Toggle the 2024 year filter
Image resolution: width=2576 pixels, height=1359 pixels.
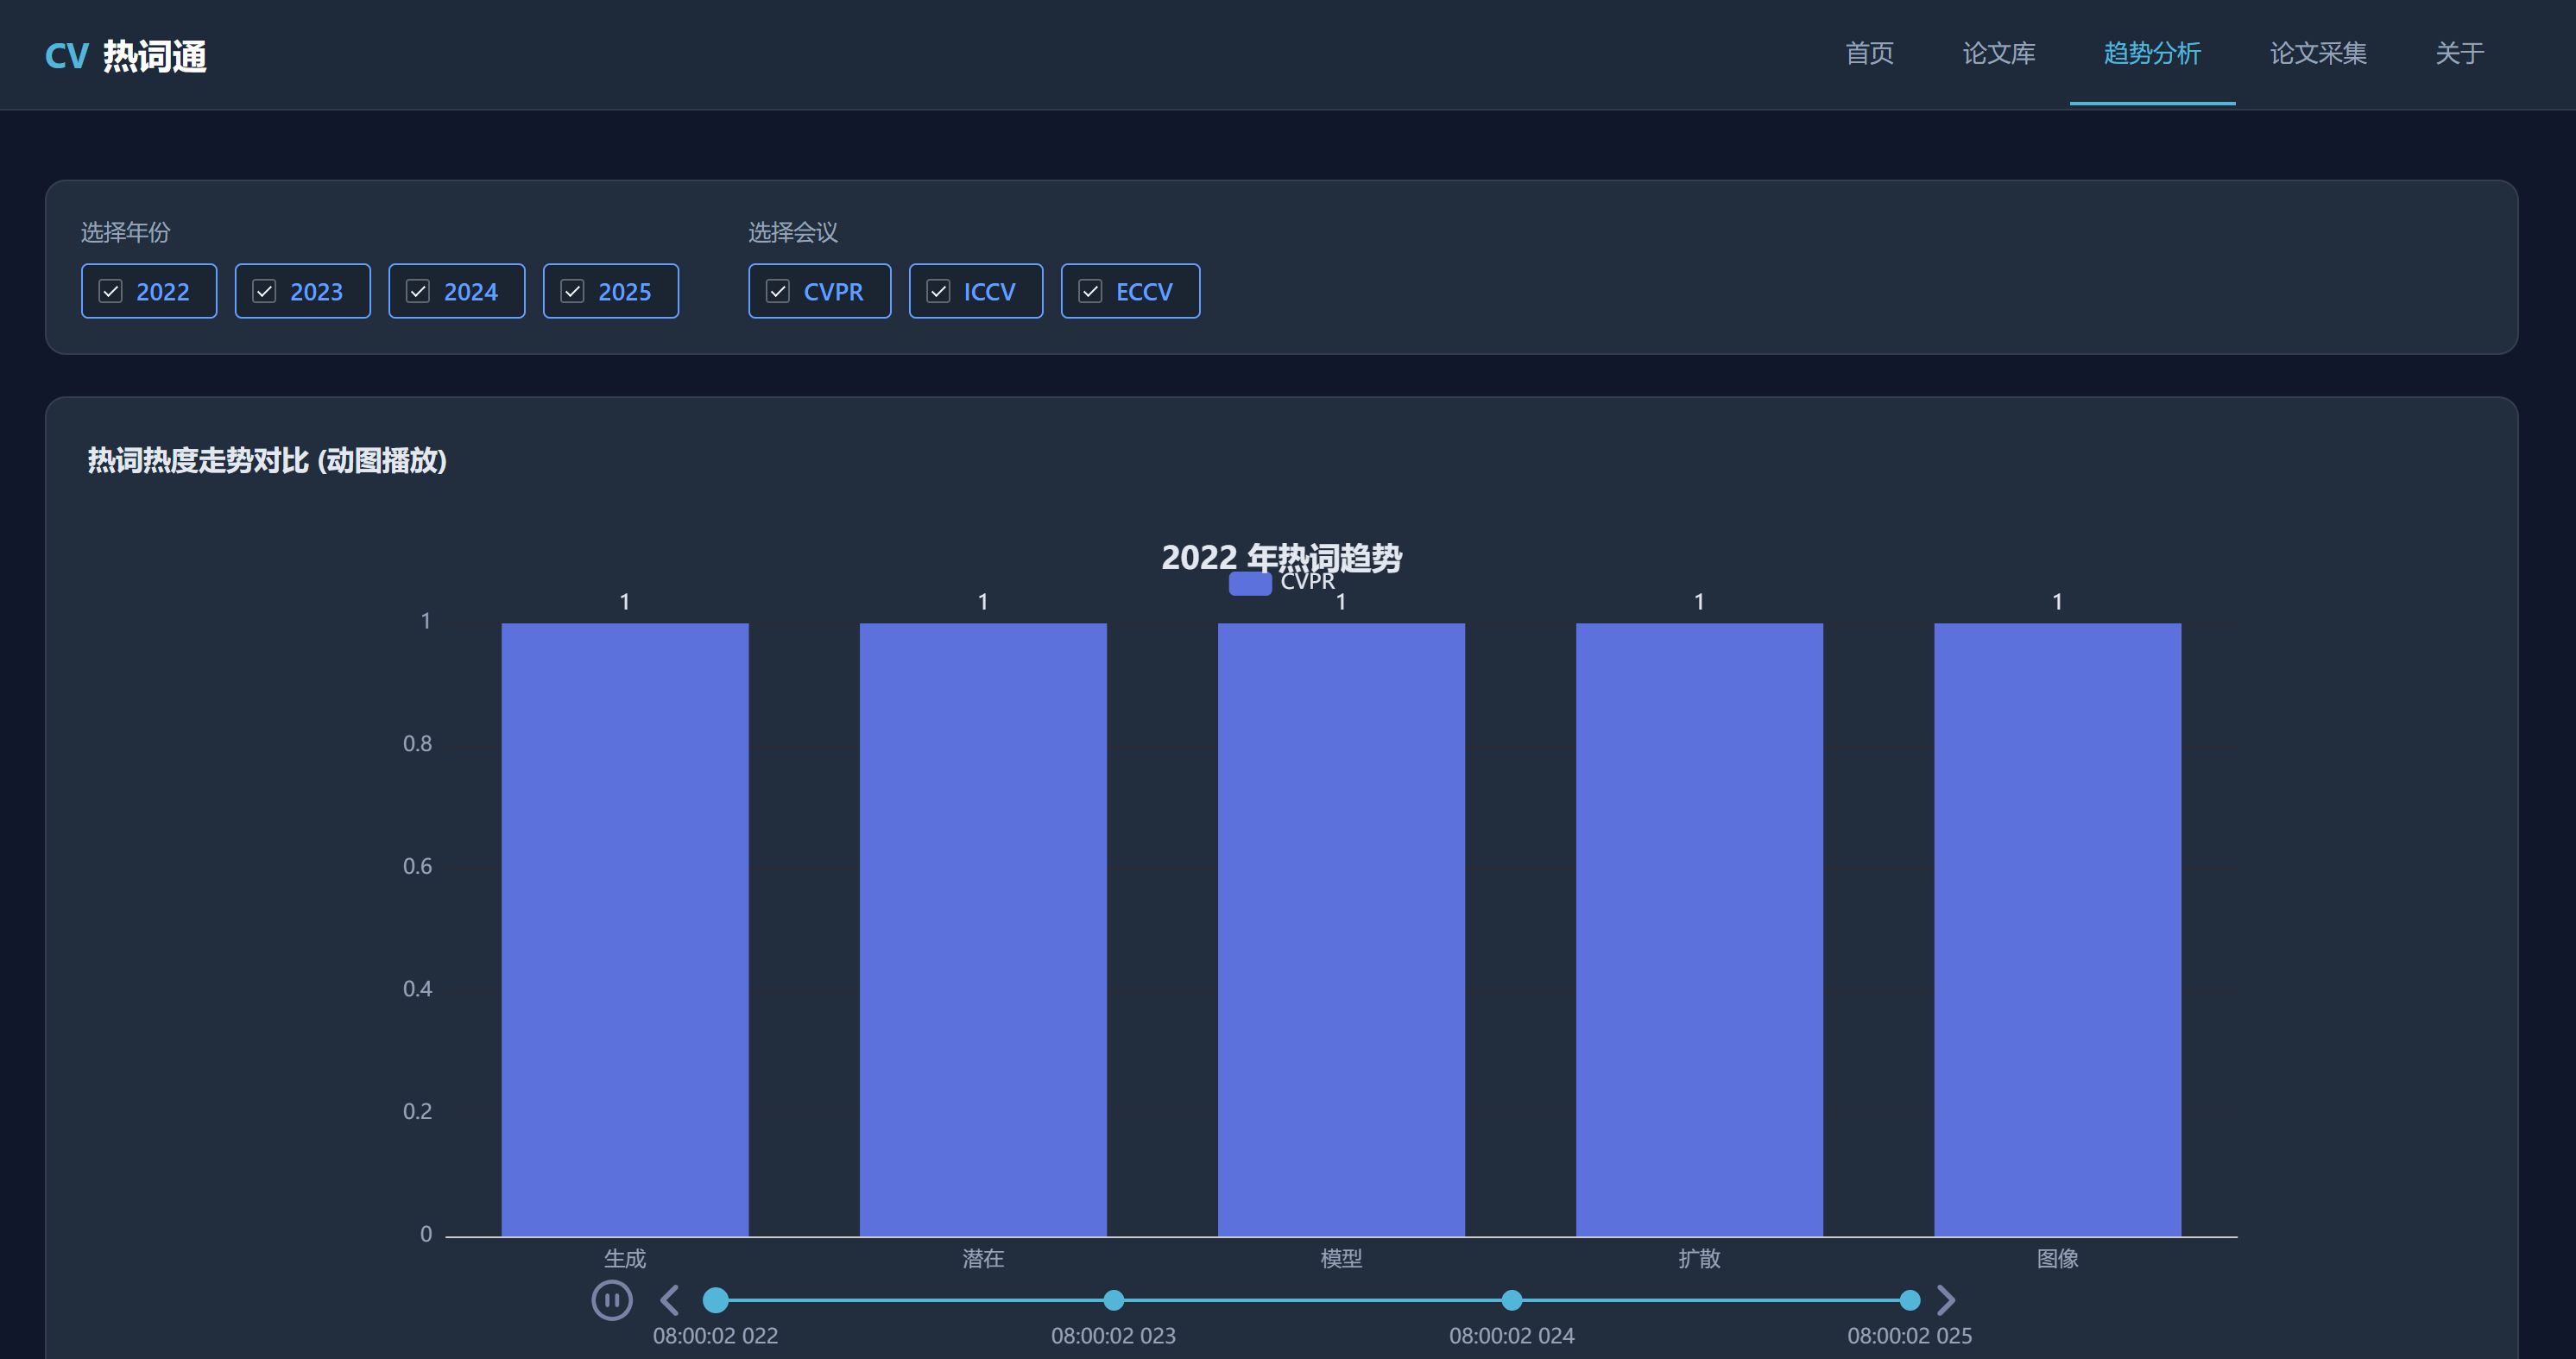point(457,291)
